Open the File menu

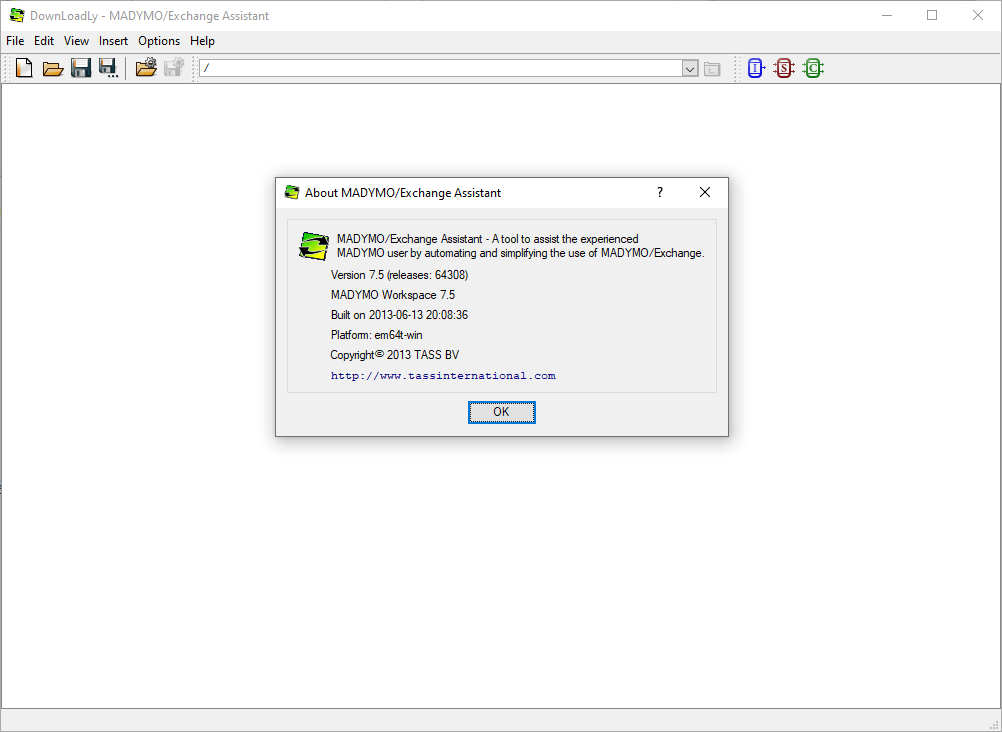[x=15, y=41]
